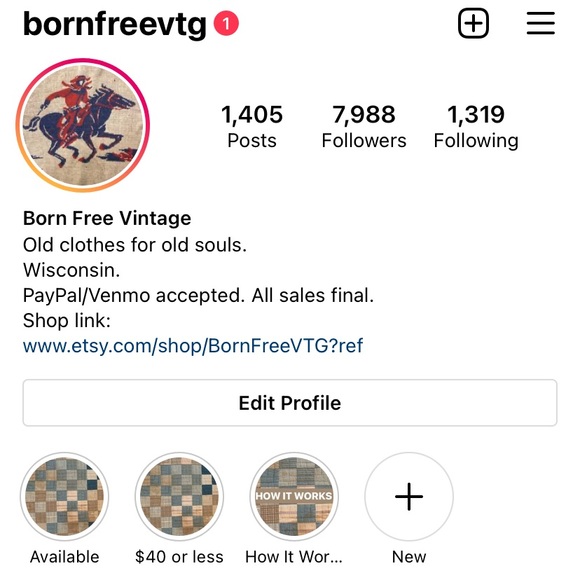Click the Edit Profile button
Image resolution: width=580 pixels, height=580 pixels.
tap(290, 402)
